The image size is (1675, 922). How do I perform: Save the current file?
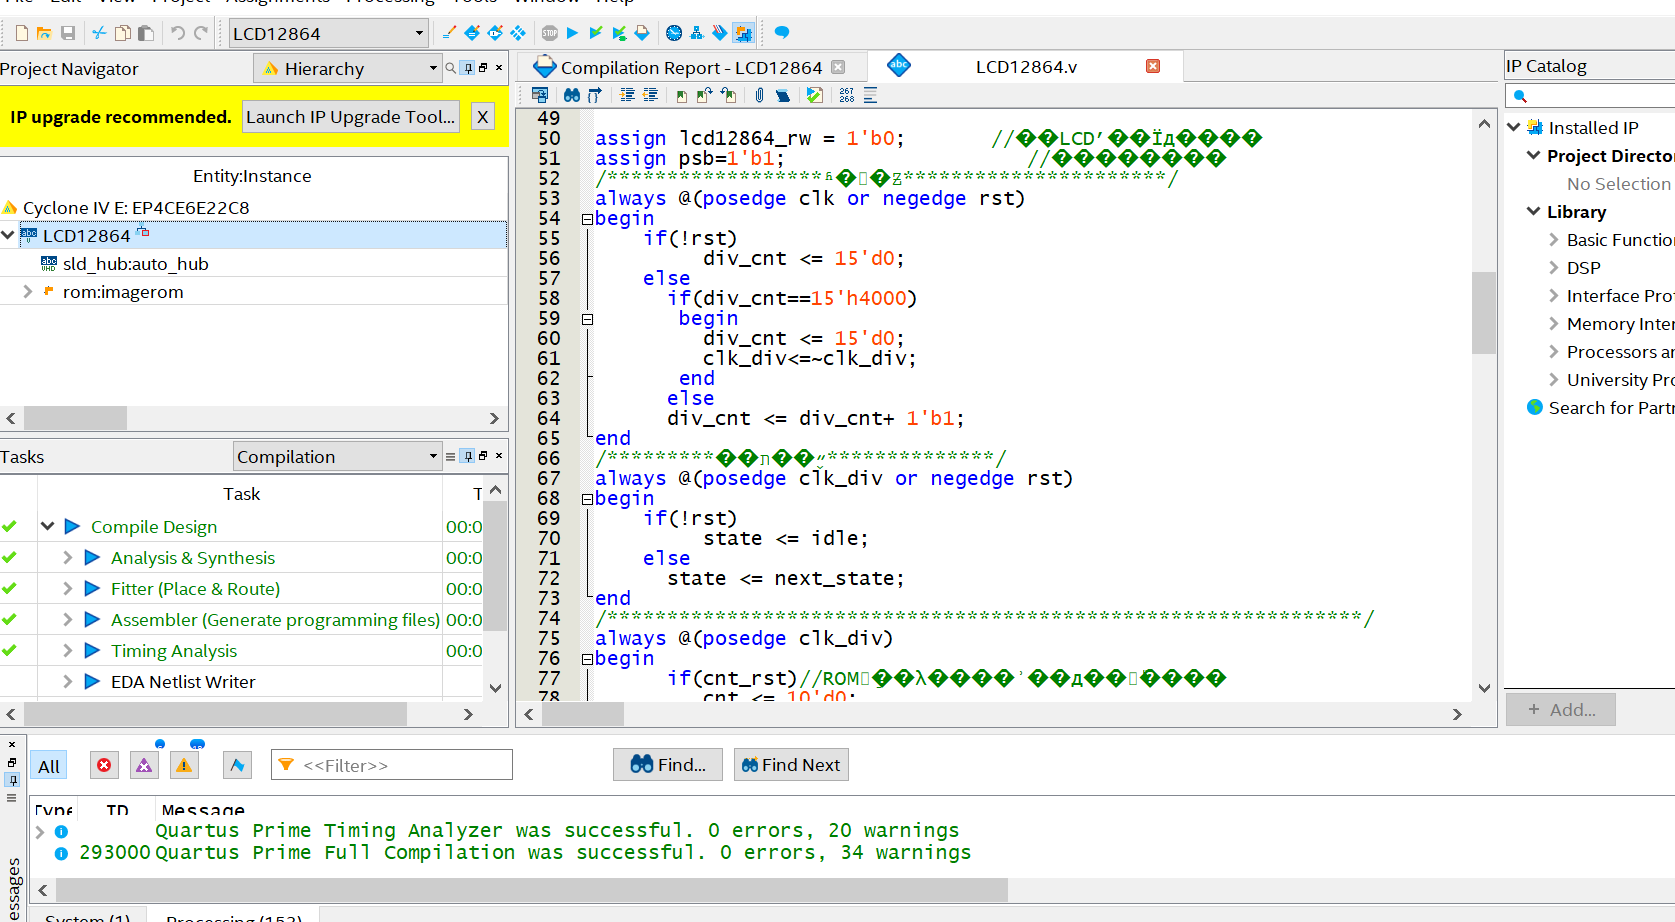[68, 33]
